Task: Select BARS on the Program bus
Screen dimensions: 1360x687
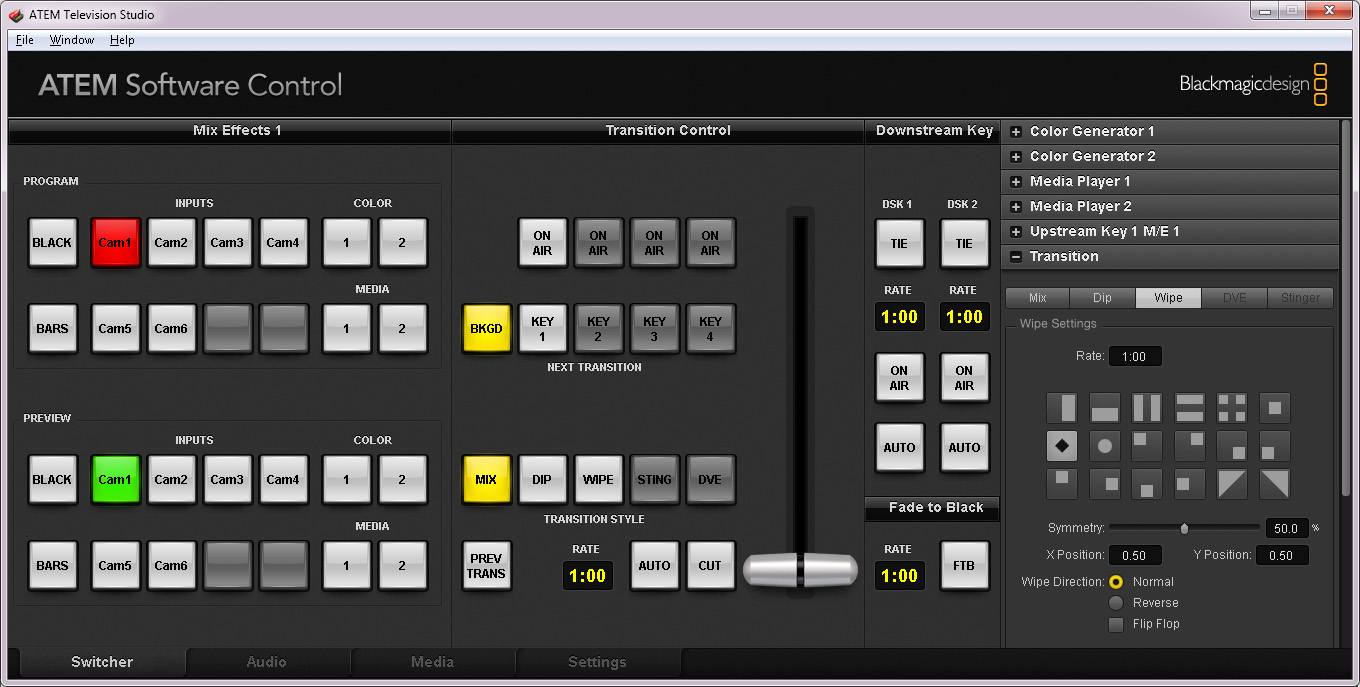Action: click(x=52, y=329)
